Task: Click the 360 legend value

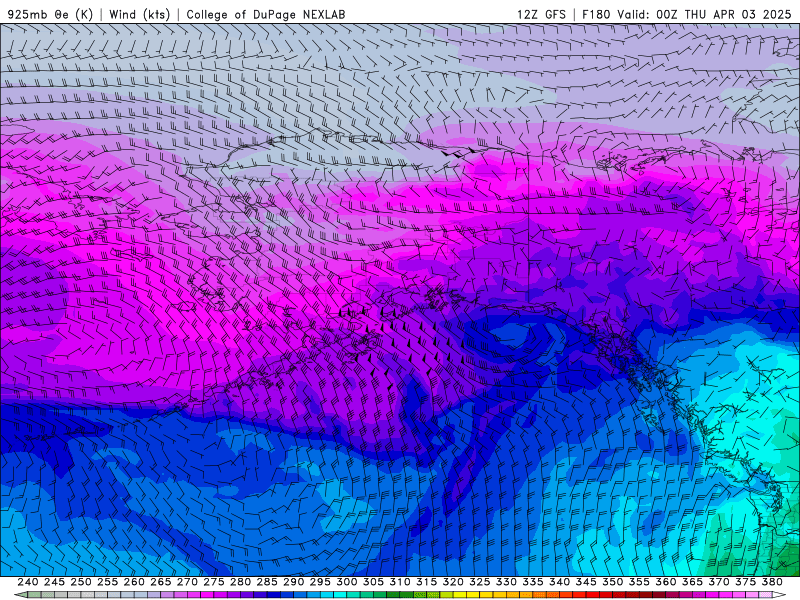Action: (666, 582)
